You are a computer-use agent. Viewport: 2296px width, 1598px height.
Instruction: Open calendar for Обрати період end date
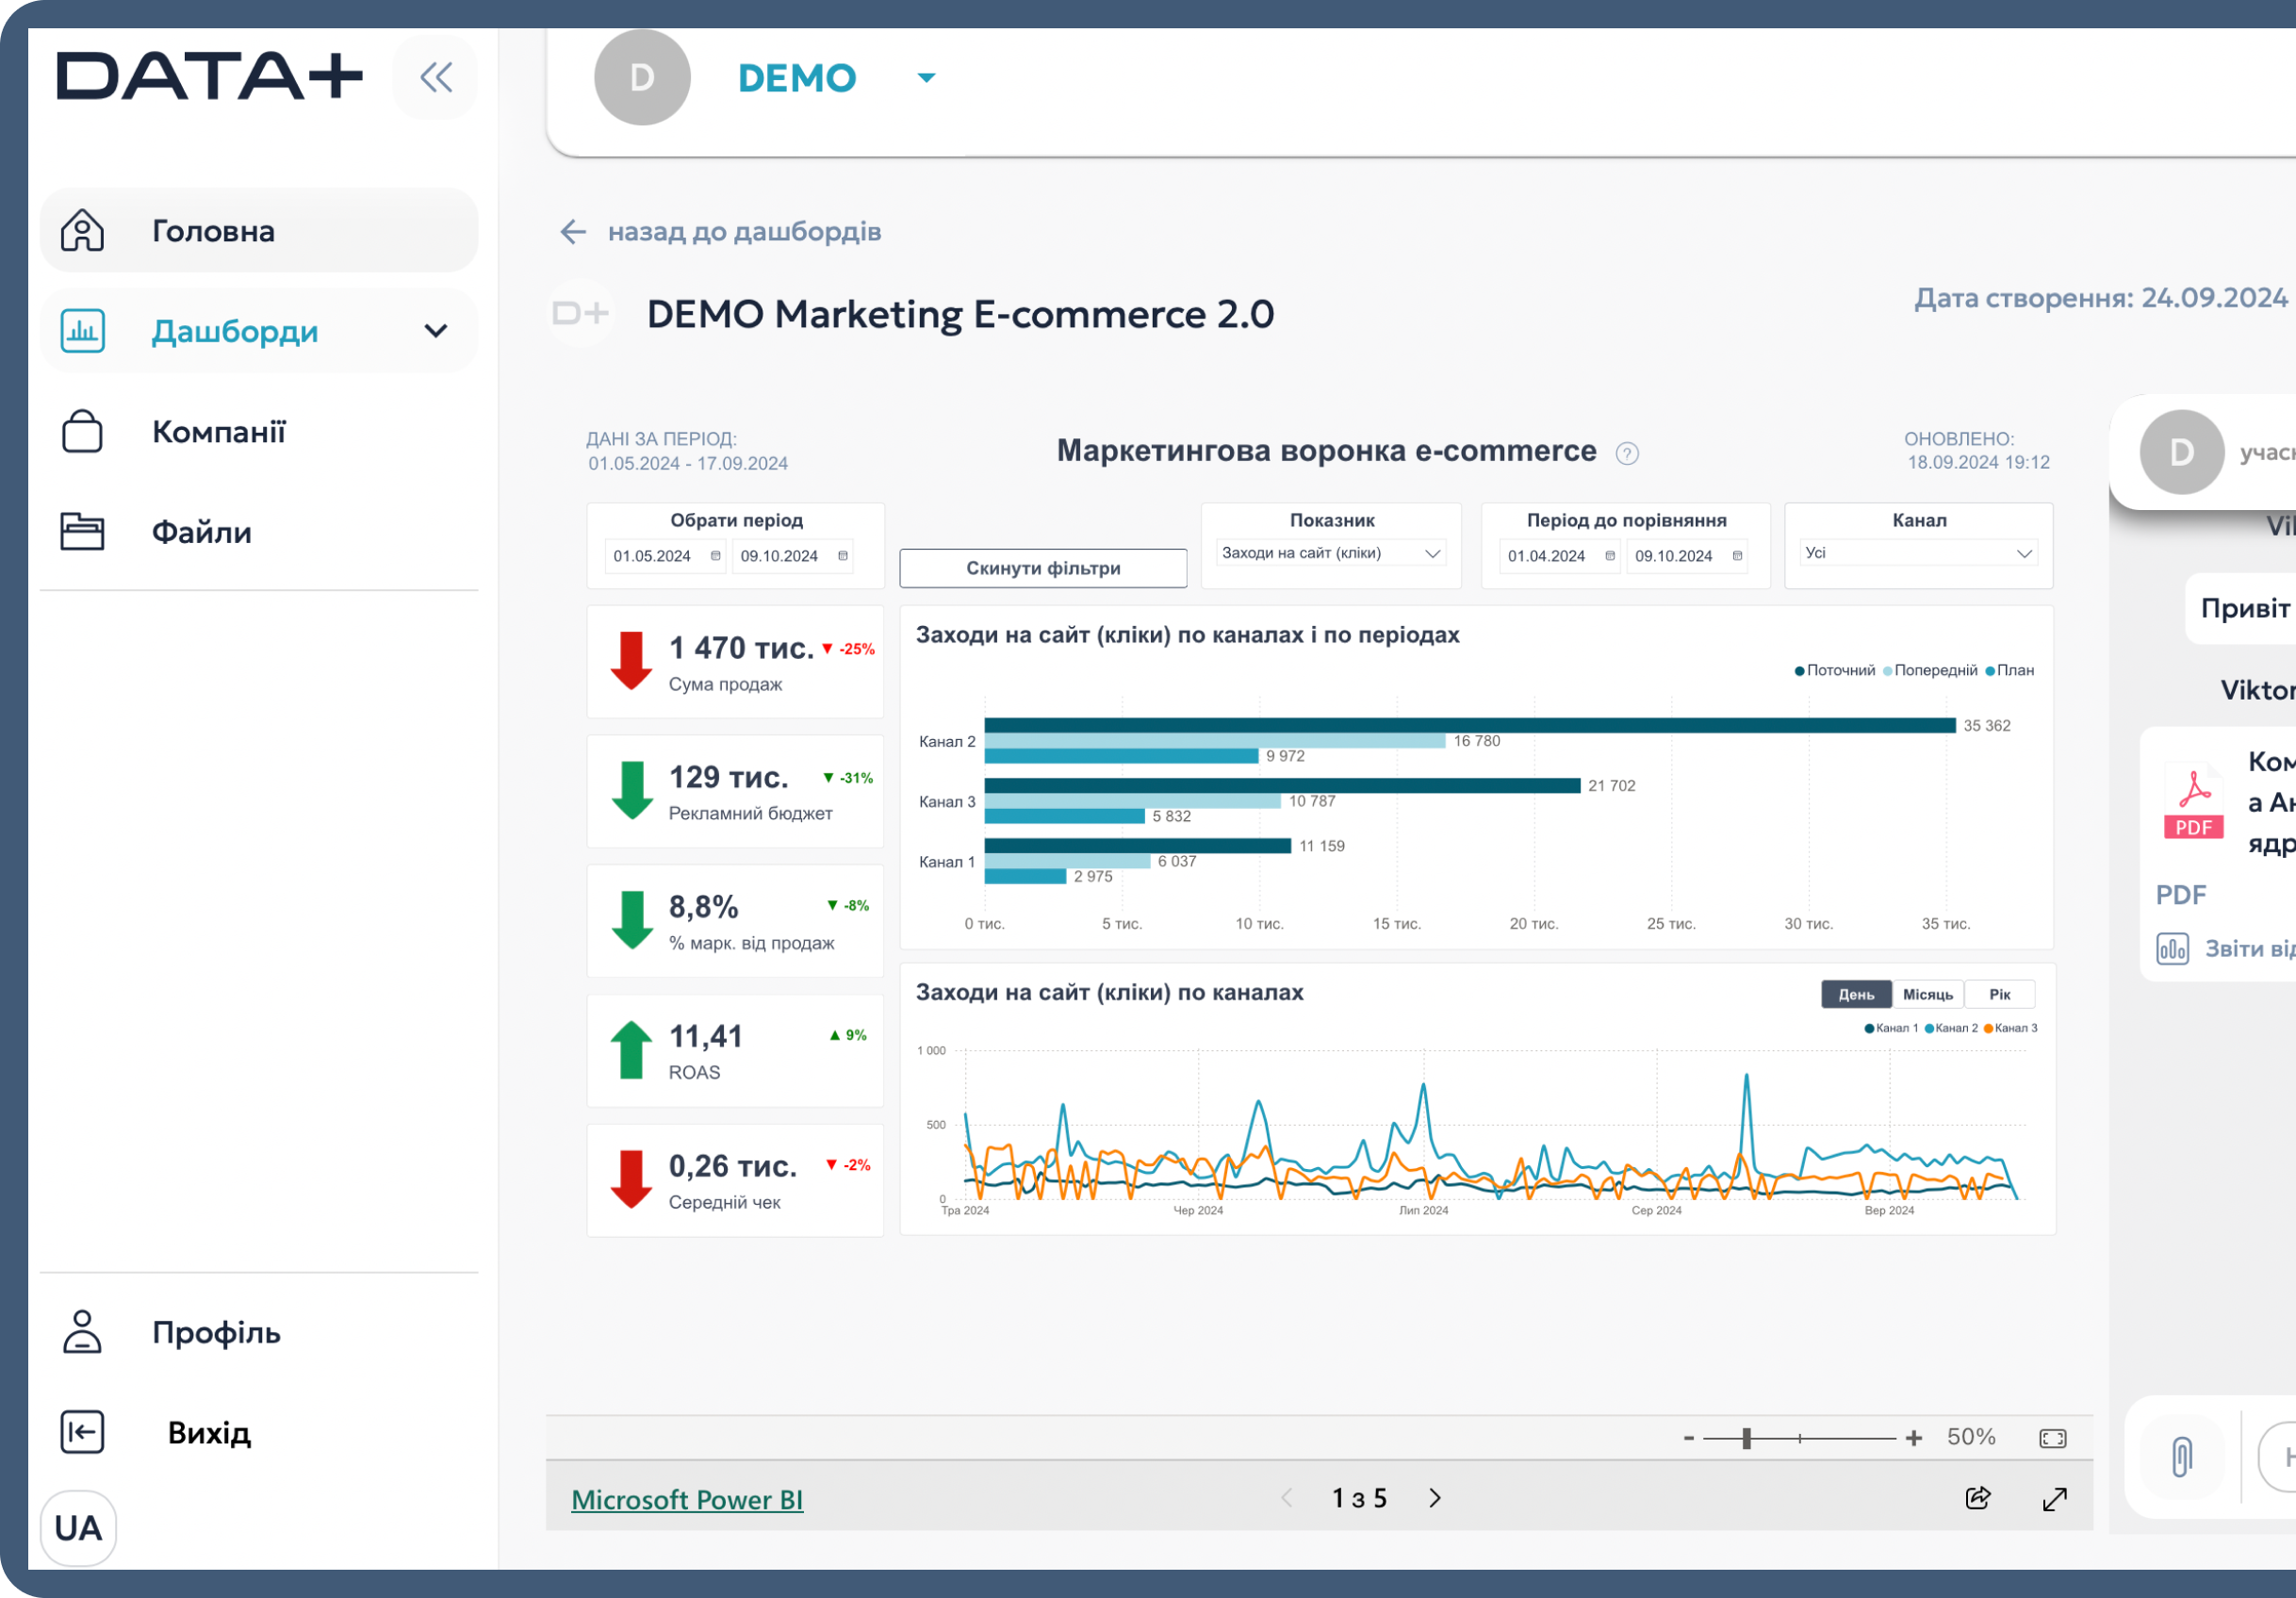coord(843,556)
